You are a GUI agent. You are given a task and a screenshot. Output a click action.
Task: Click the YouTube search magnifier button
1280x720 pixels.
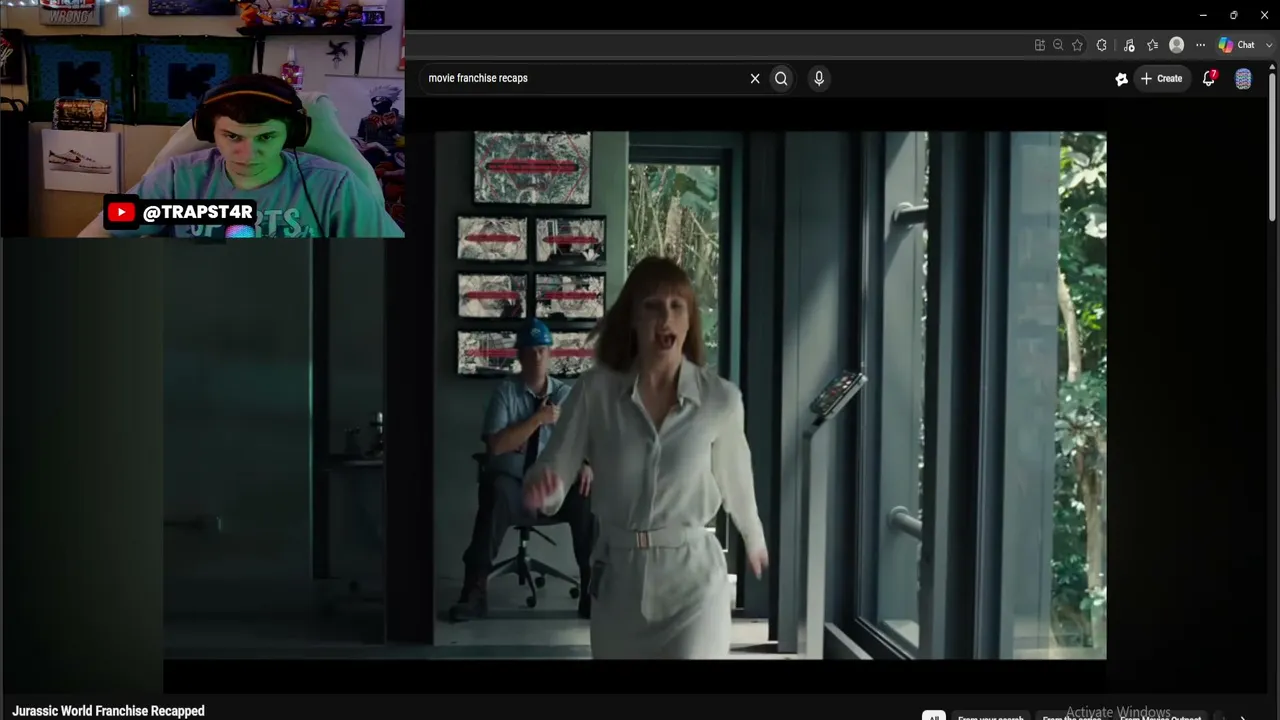pyautogui.click(x=781, y=78)
